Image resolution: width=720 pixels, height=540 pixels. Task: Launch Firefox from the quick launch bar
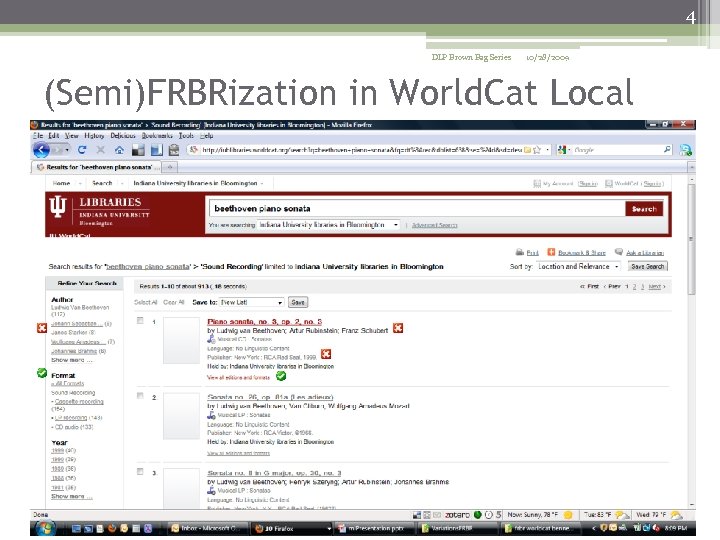[112, 529]
